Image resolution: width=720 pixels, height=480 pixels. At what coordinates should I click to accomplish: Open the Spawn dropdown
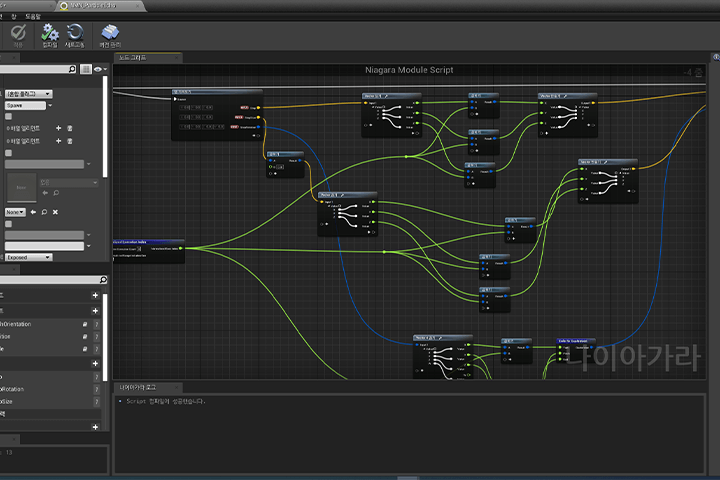(x=26, y=106)
